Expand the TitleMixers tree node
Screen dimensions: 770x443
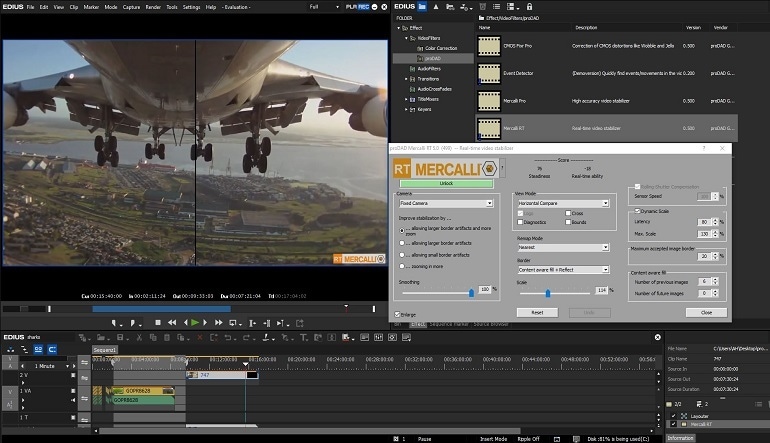tap(406, 99)
